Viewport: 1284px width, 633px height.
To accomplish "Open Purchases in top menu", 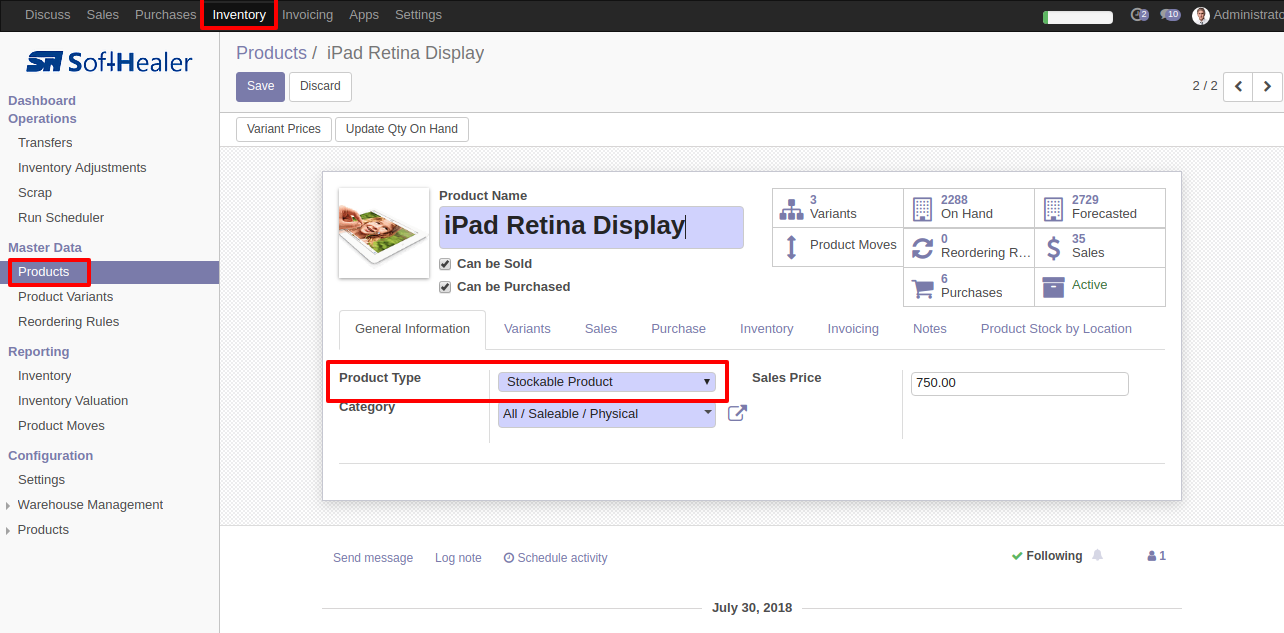I will pyautogui.click(x=166, y=15).
